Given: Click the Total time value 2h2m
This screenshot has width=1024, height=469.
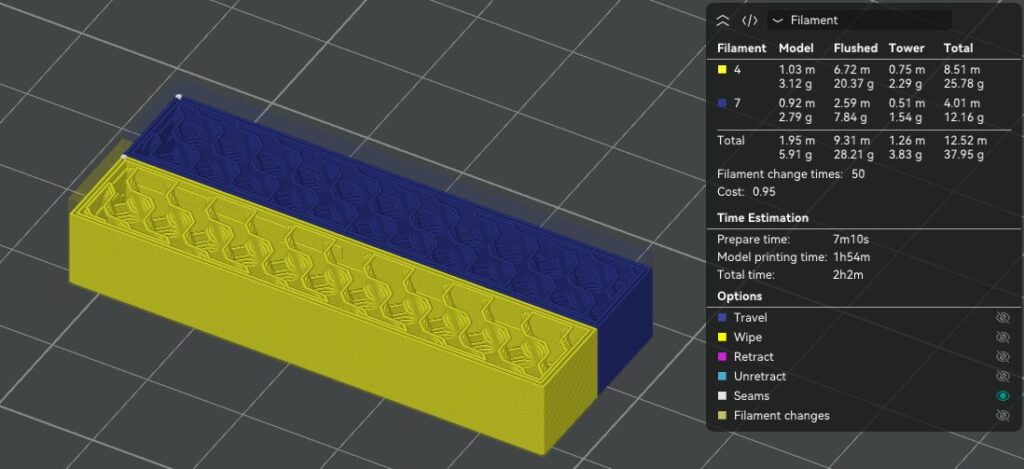Looking at the screenshot, I should click(x=848, y=274).
